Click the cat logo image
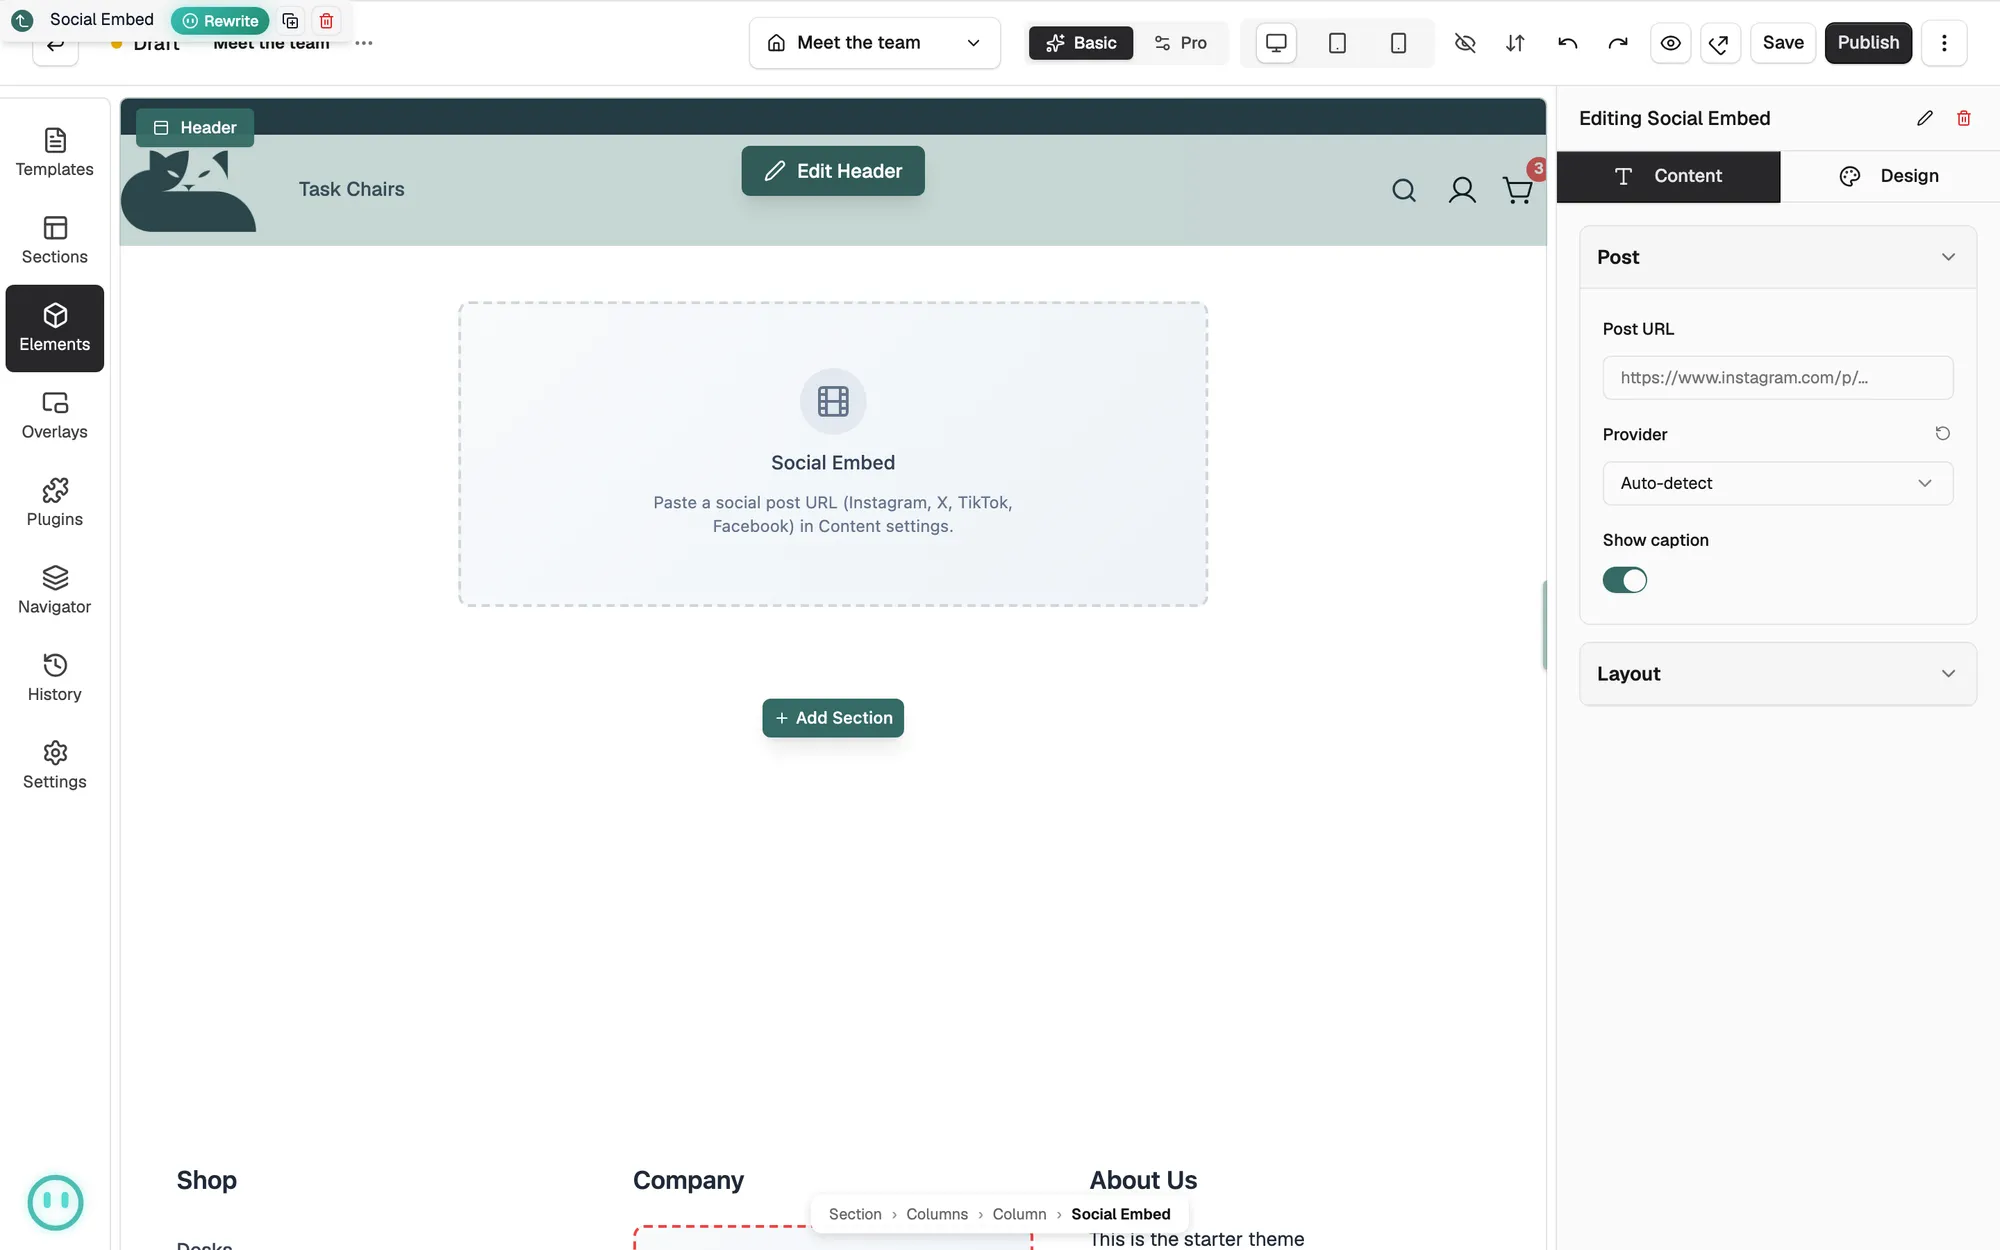The width and height of the screenshot is (2000, 1250). tap(189, 190)
